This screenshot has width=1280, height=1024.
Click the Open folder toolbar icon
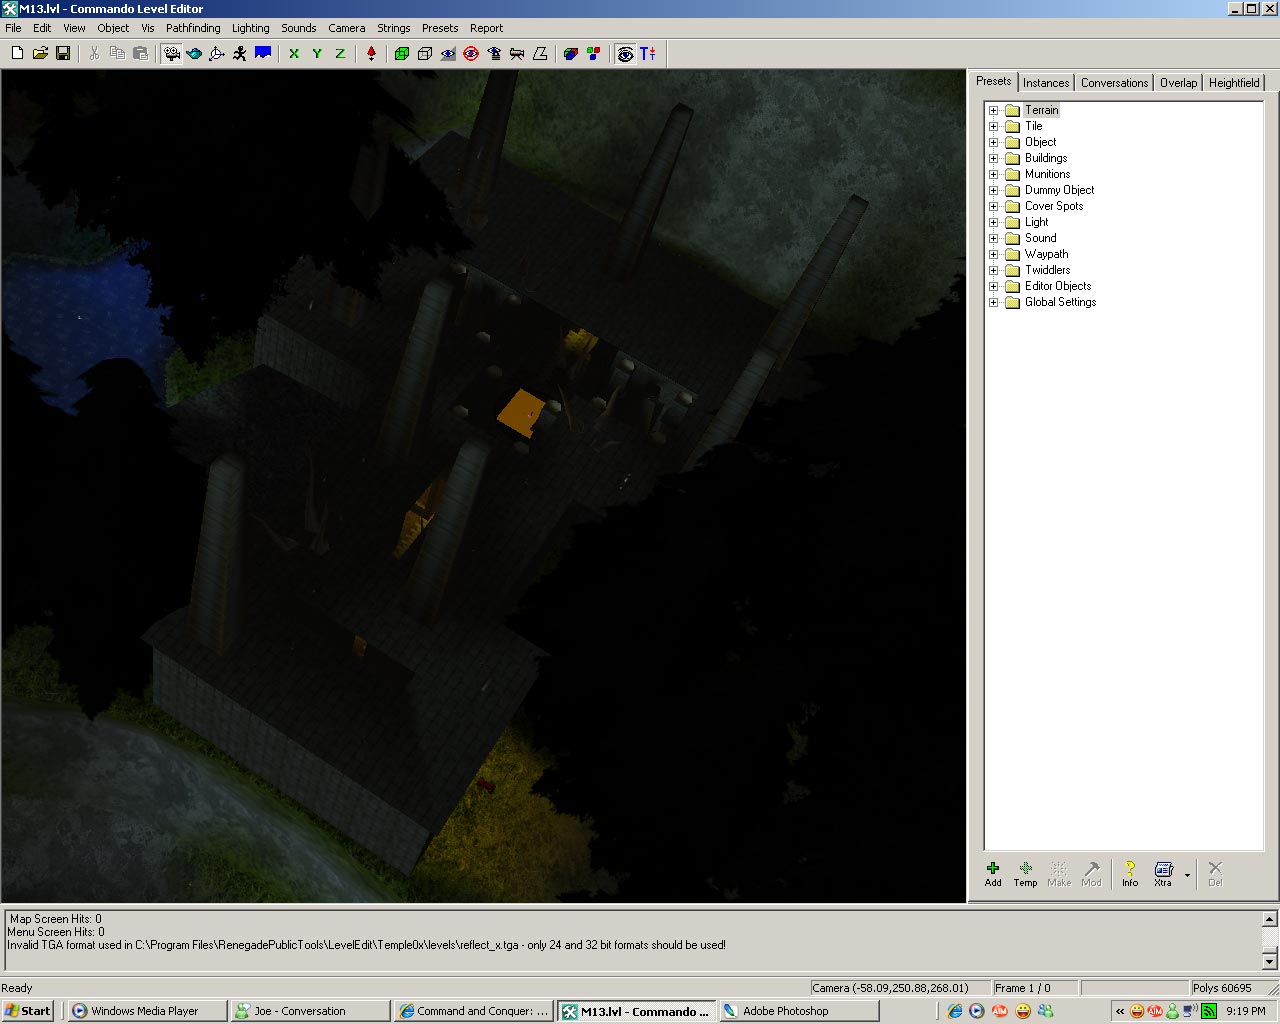(40, 54)
